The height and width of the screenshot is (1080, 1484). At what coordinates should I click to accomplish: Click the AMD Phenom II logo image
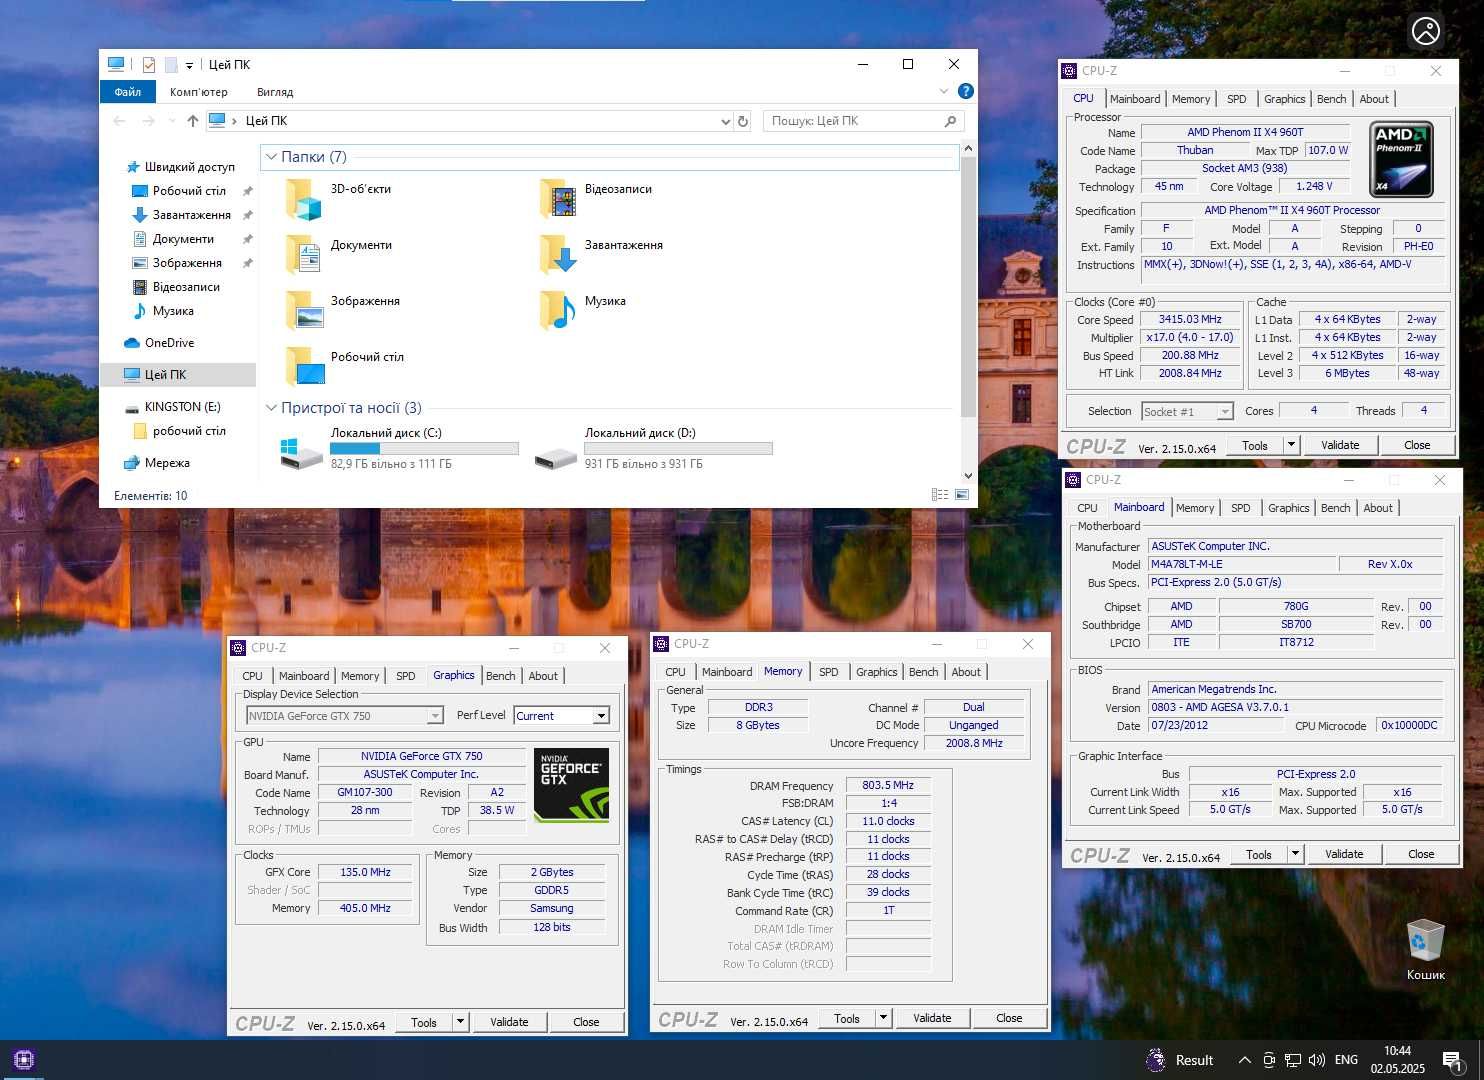tap(1400, 159)
